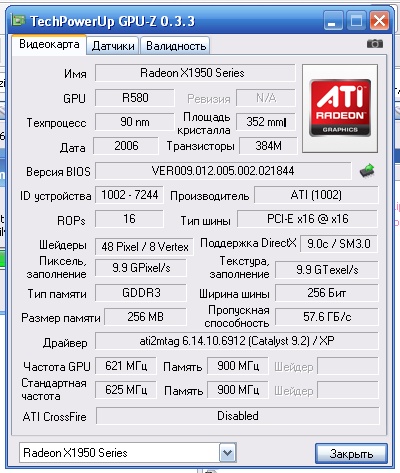Maximize the GPU-Z window
400x473 pixels.
(x=356, y=21)
